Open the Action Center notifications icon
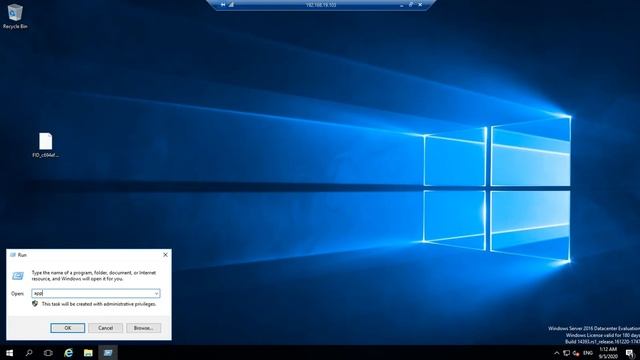This screenshot has height=360, width=640. click(630, 353)
